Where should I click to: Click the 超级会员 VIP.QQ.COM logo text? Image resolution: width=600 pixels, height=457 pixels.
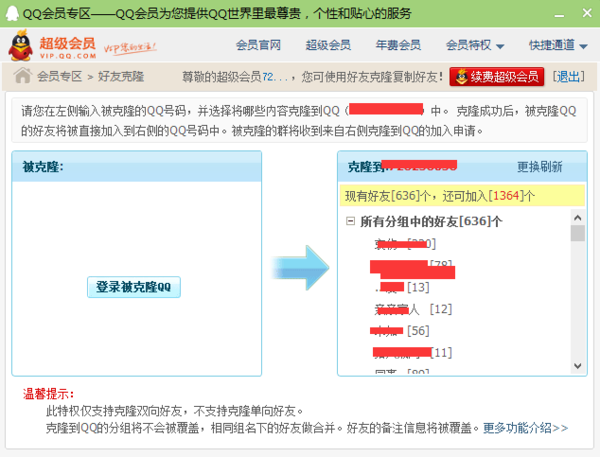click(68, 47)
